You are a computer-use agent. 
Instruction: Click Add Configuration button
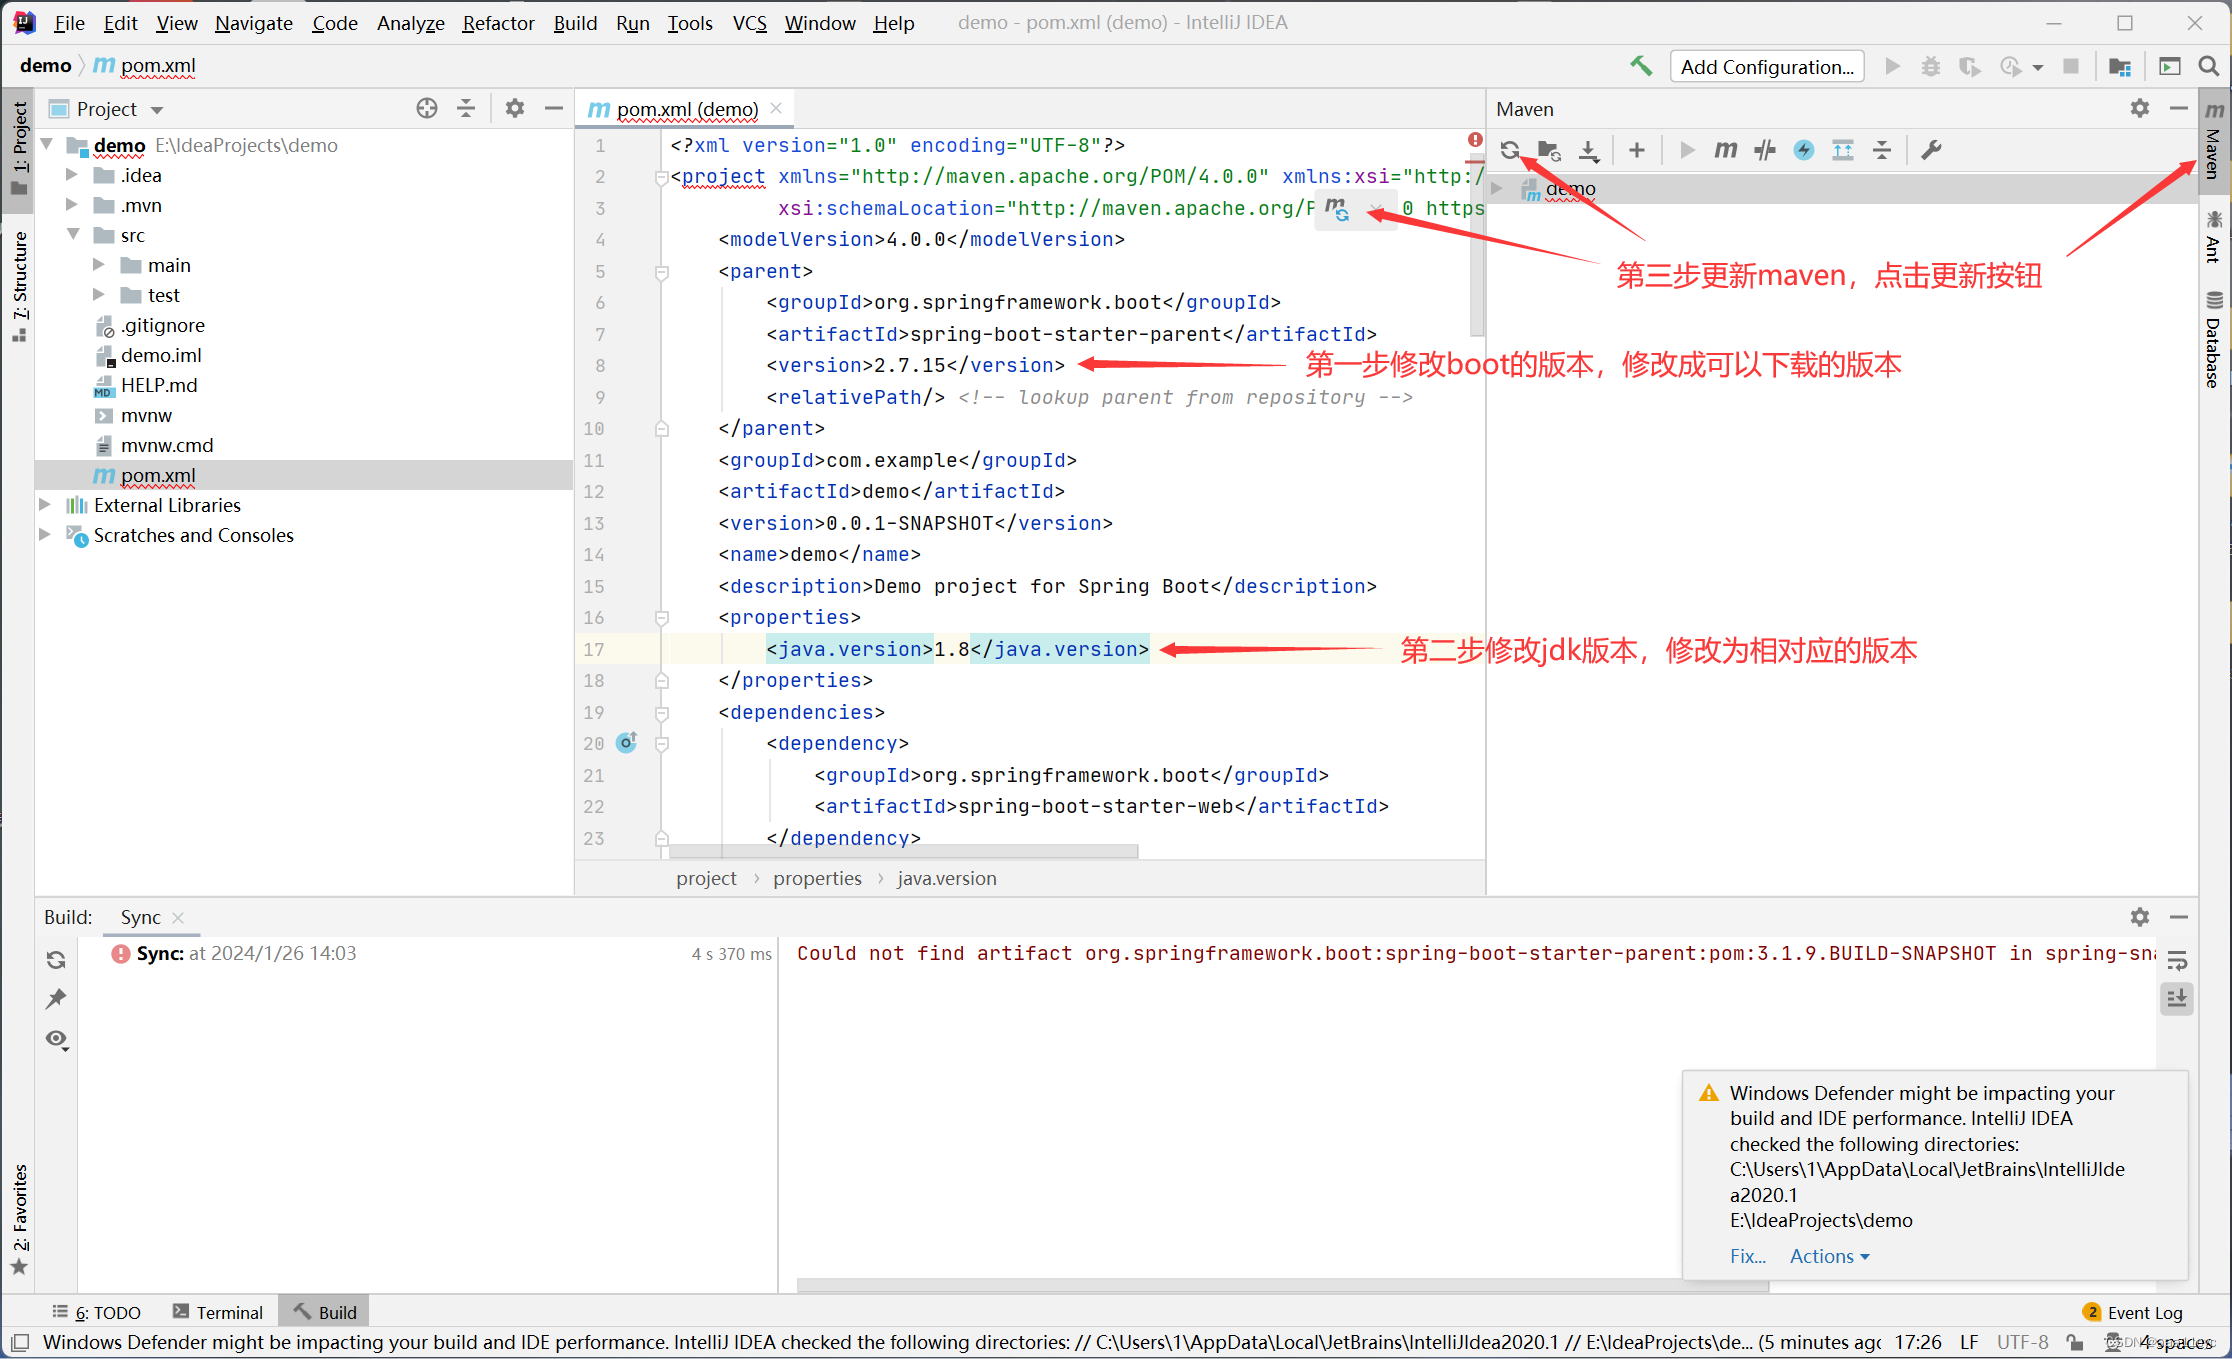pyautogui.click(x=1767, y=66)
